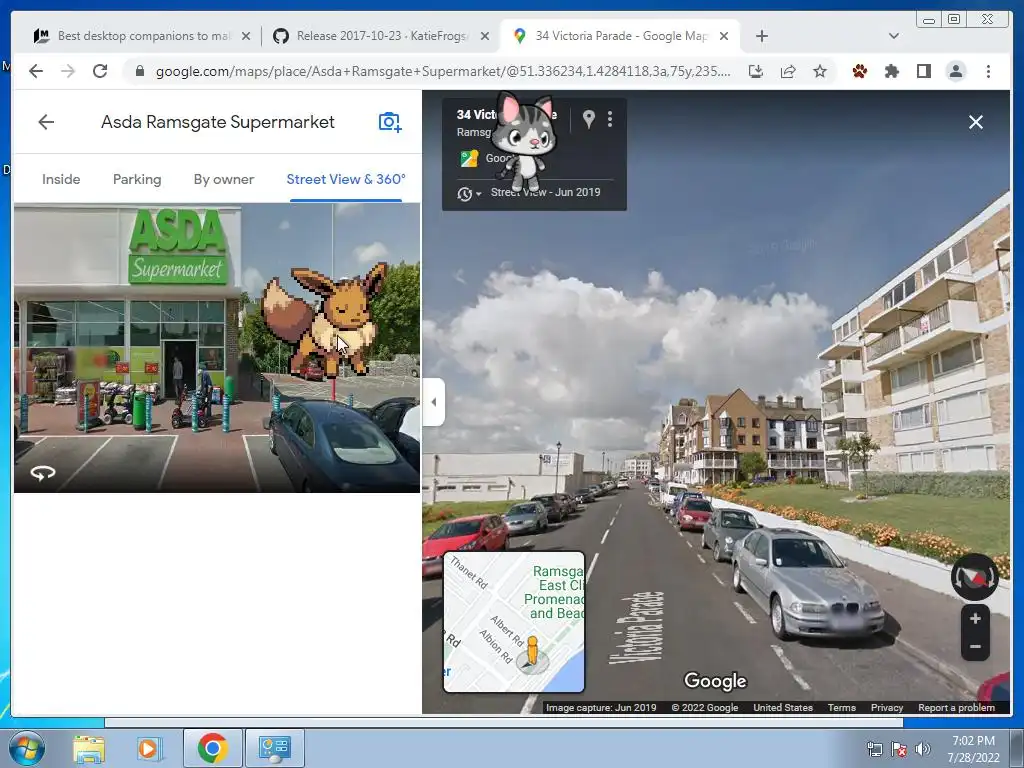Viewport: 1024px width, 768px height.
Task: Close the 34 Victoria Parade Maps tab
Action: [724, 36]
